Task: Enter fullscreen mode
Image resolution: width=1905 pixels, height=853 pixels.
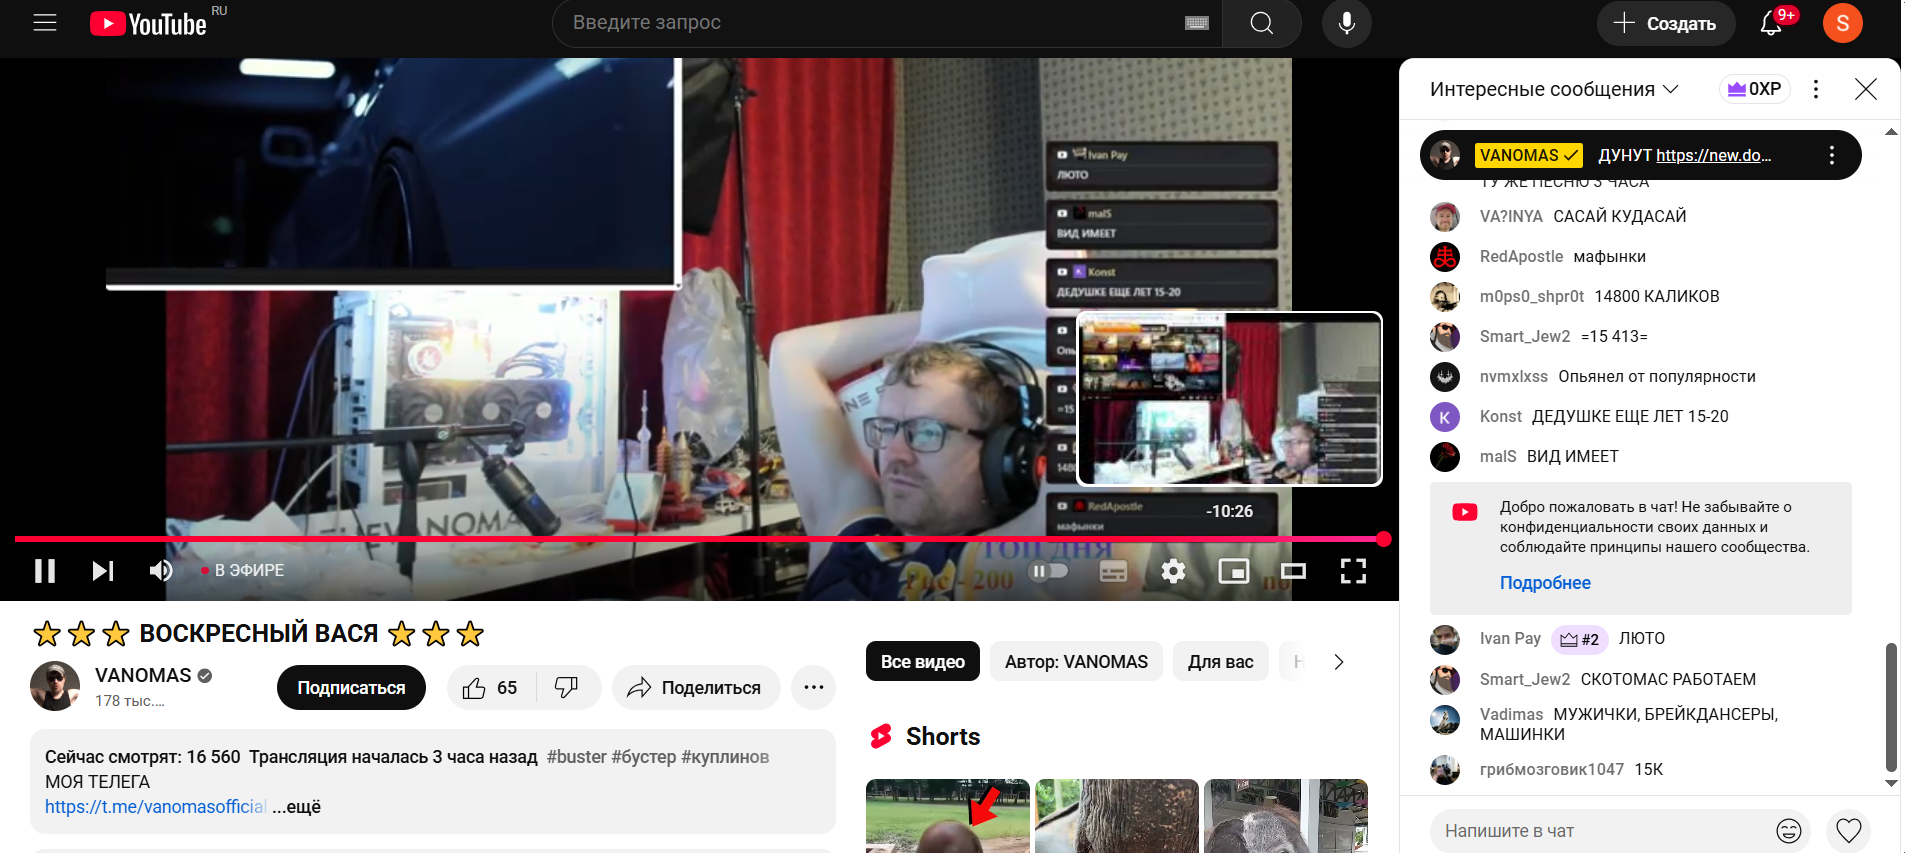Action: (1353, 571)
